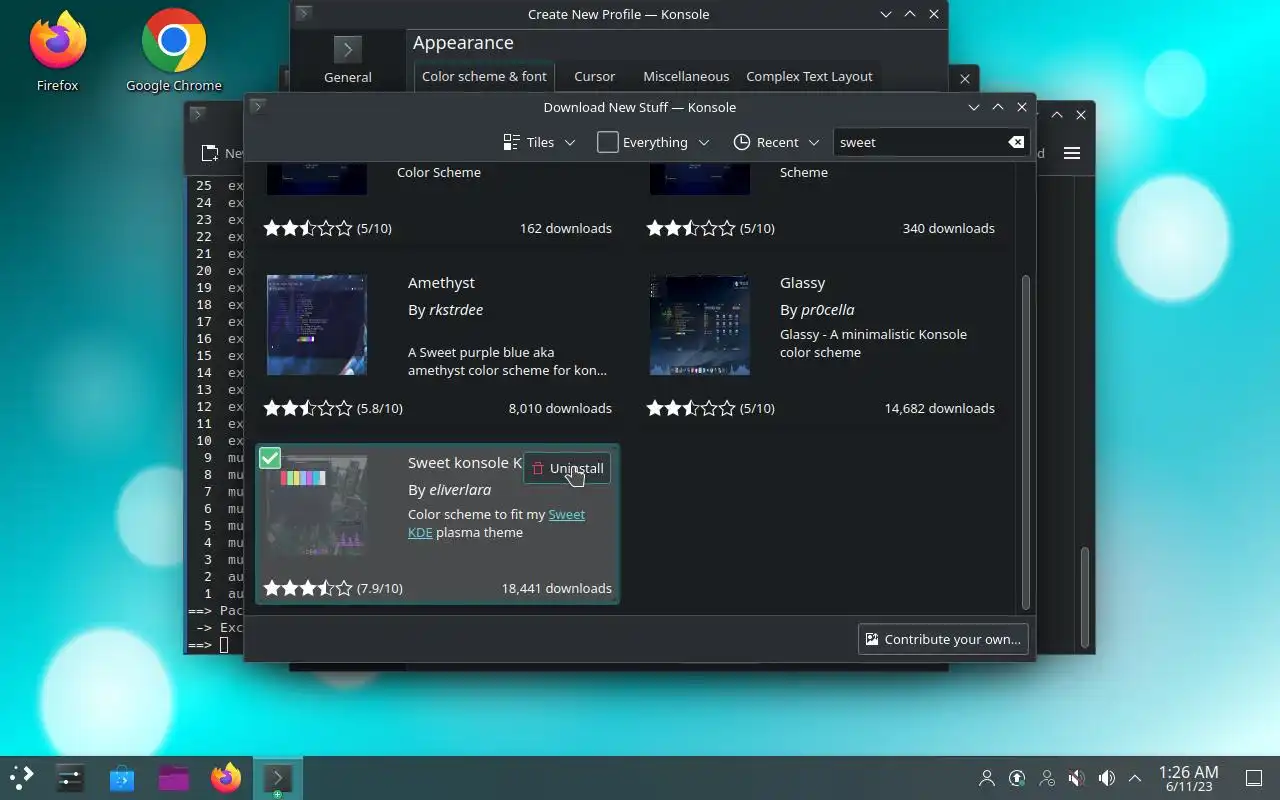The height and width of the screenshot is (800, 1280).
Task: Open the Miscellaneous tab
Action: click(686, 76)
